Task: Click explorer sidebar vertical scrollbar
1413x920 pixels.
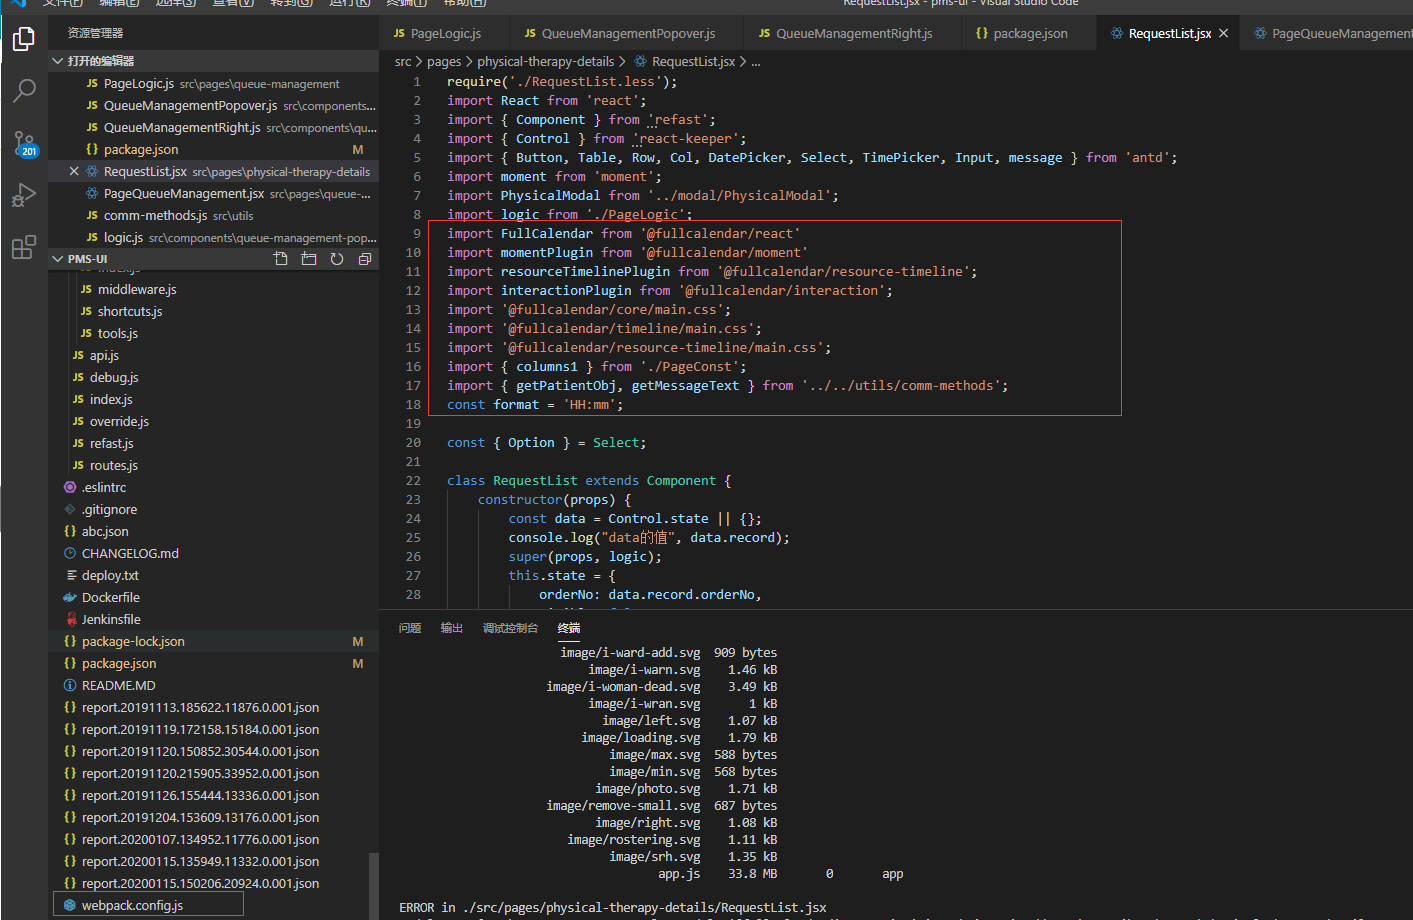Action: (x=374, y=885)
